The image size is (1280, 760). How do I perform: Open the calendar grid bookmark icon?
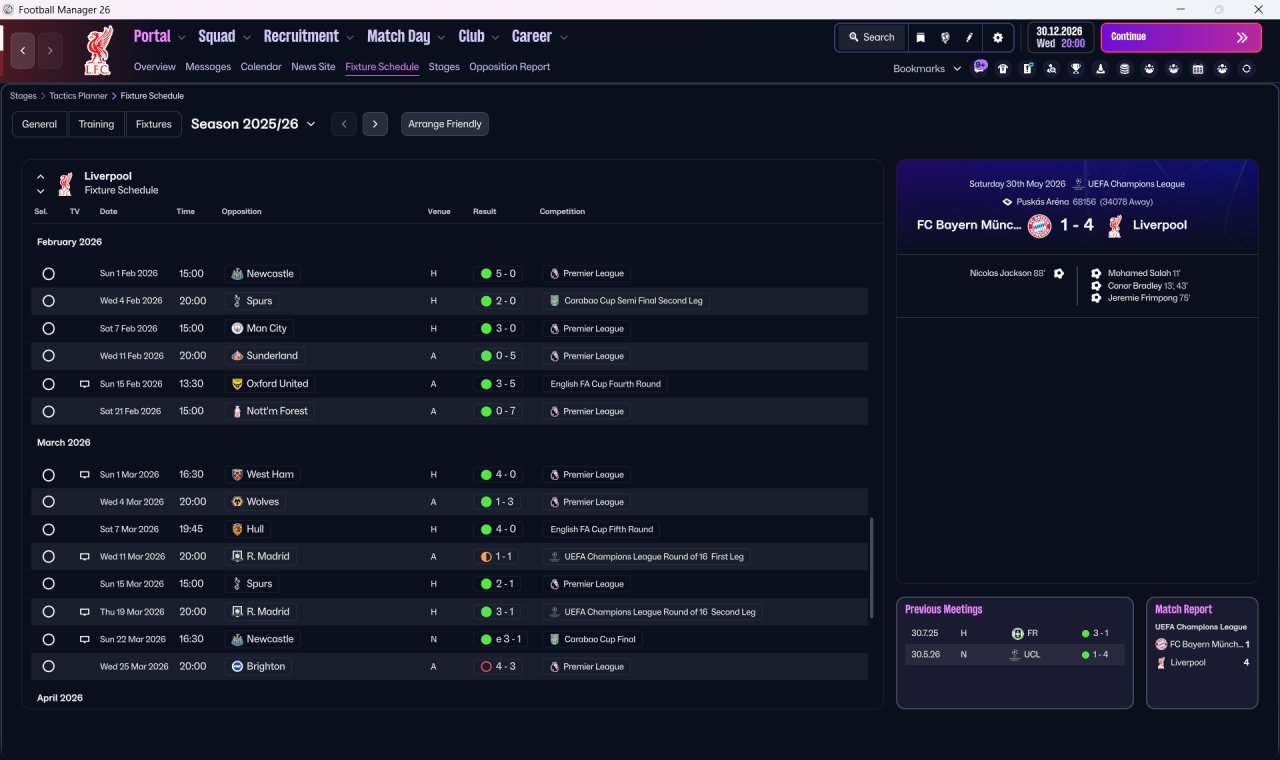click(1198, 69)
